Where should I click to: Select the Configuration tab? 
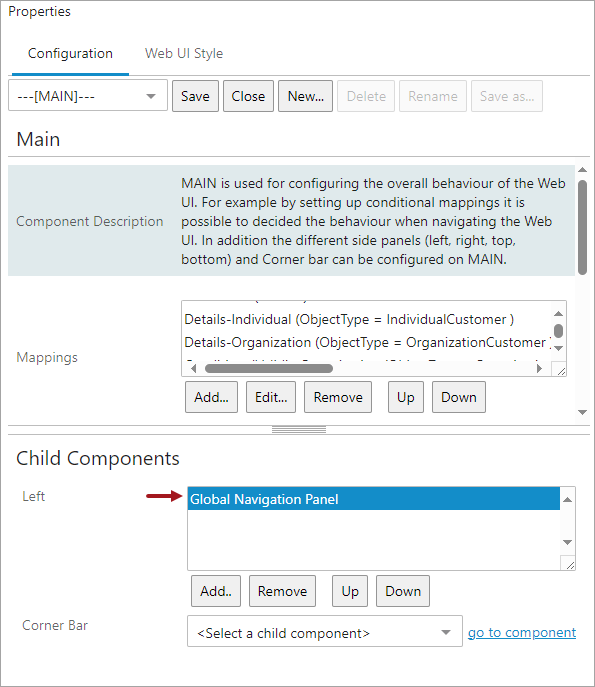click(70, 53)
